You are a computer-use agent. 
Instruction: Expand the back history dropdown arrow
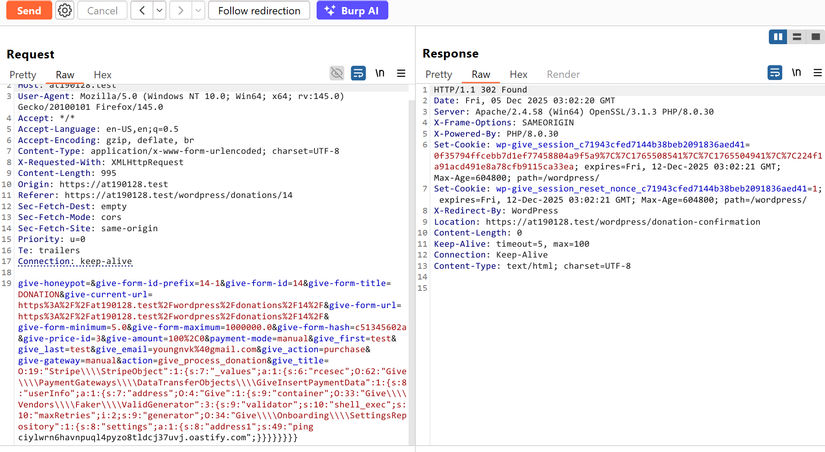tap(159, 11)
